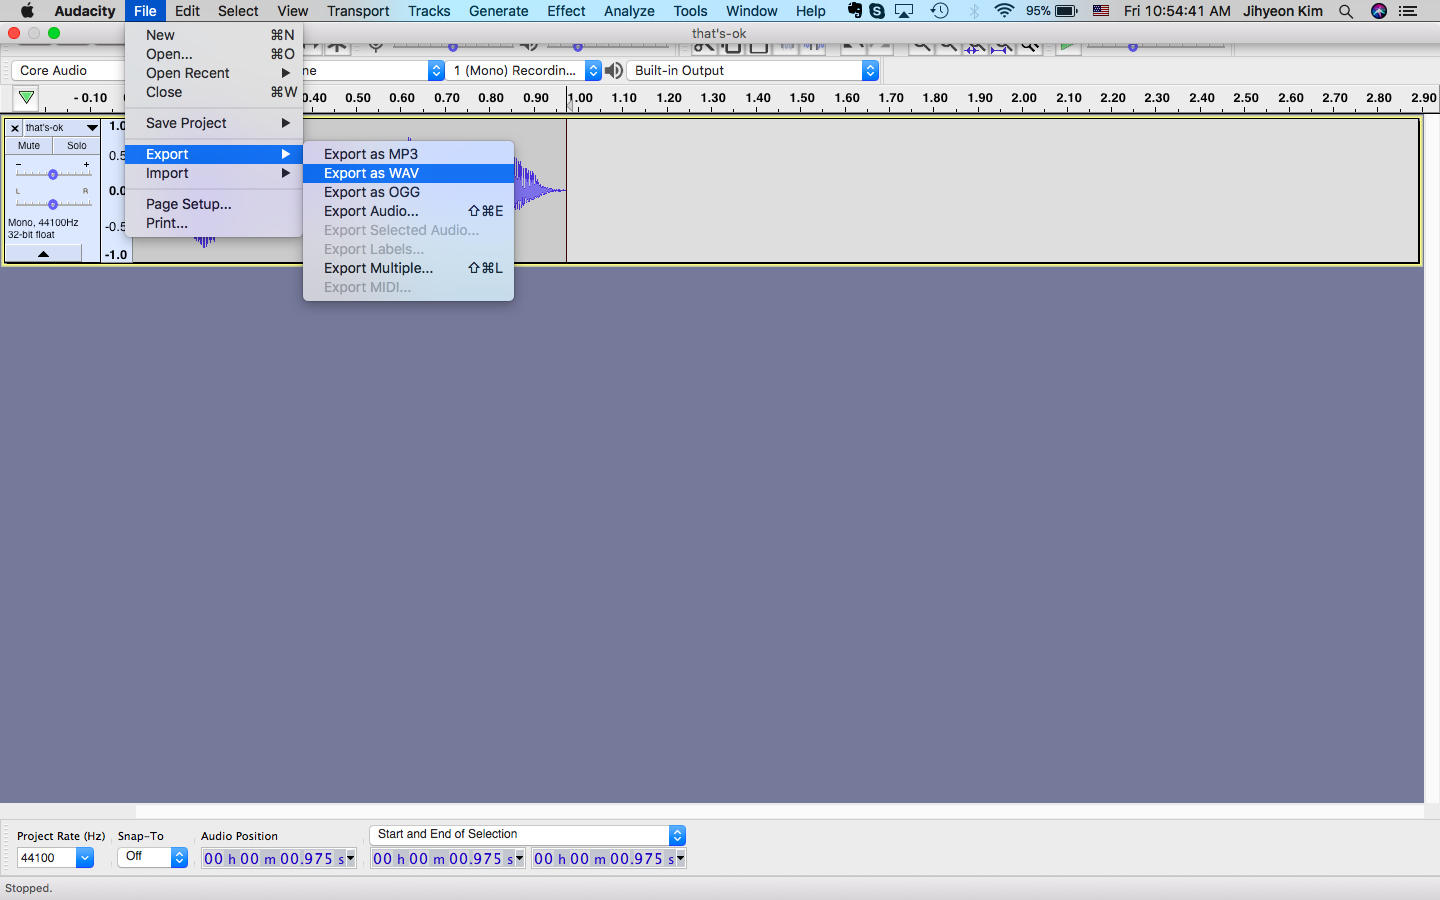Open the Project Rate 44100 dropdown
Viewport: 1440px width, 900px height.
coord(84,858)
